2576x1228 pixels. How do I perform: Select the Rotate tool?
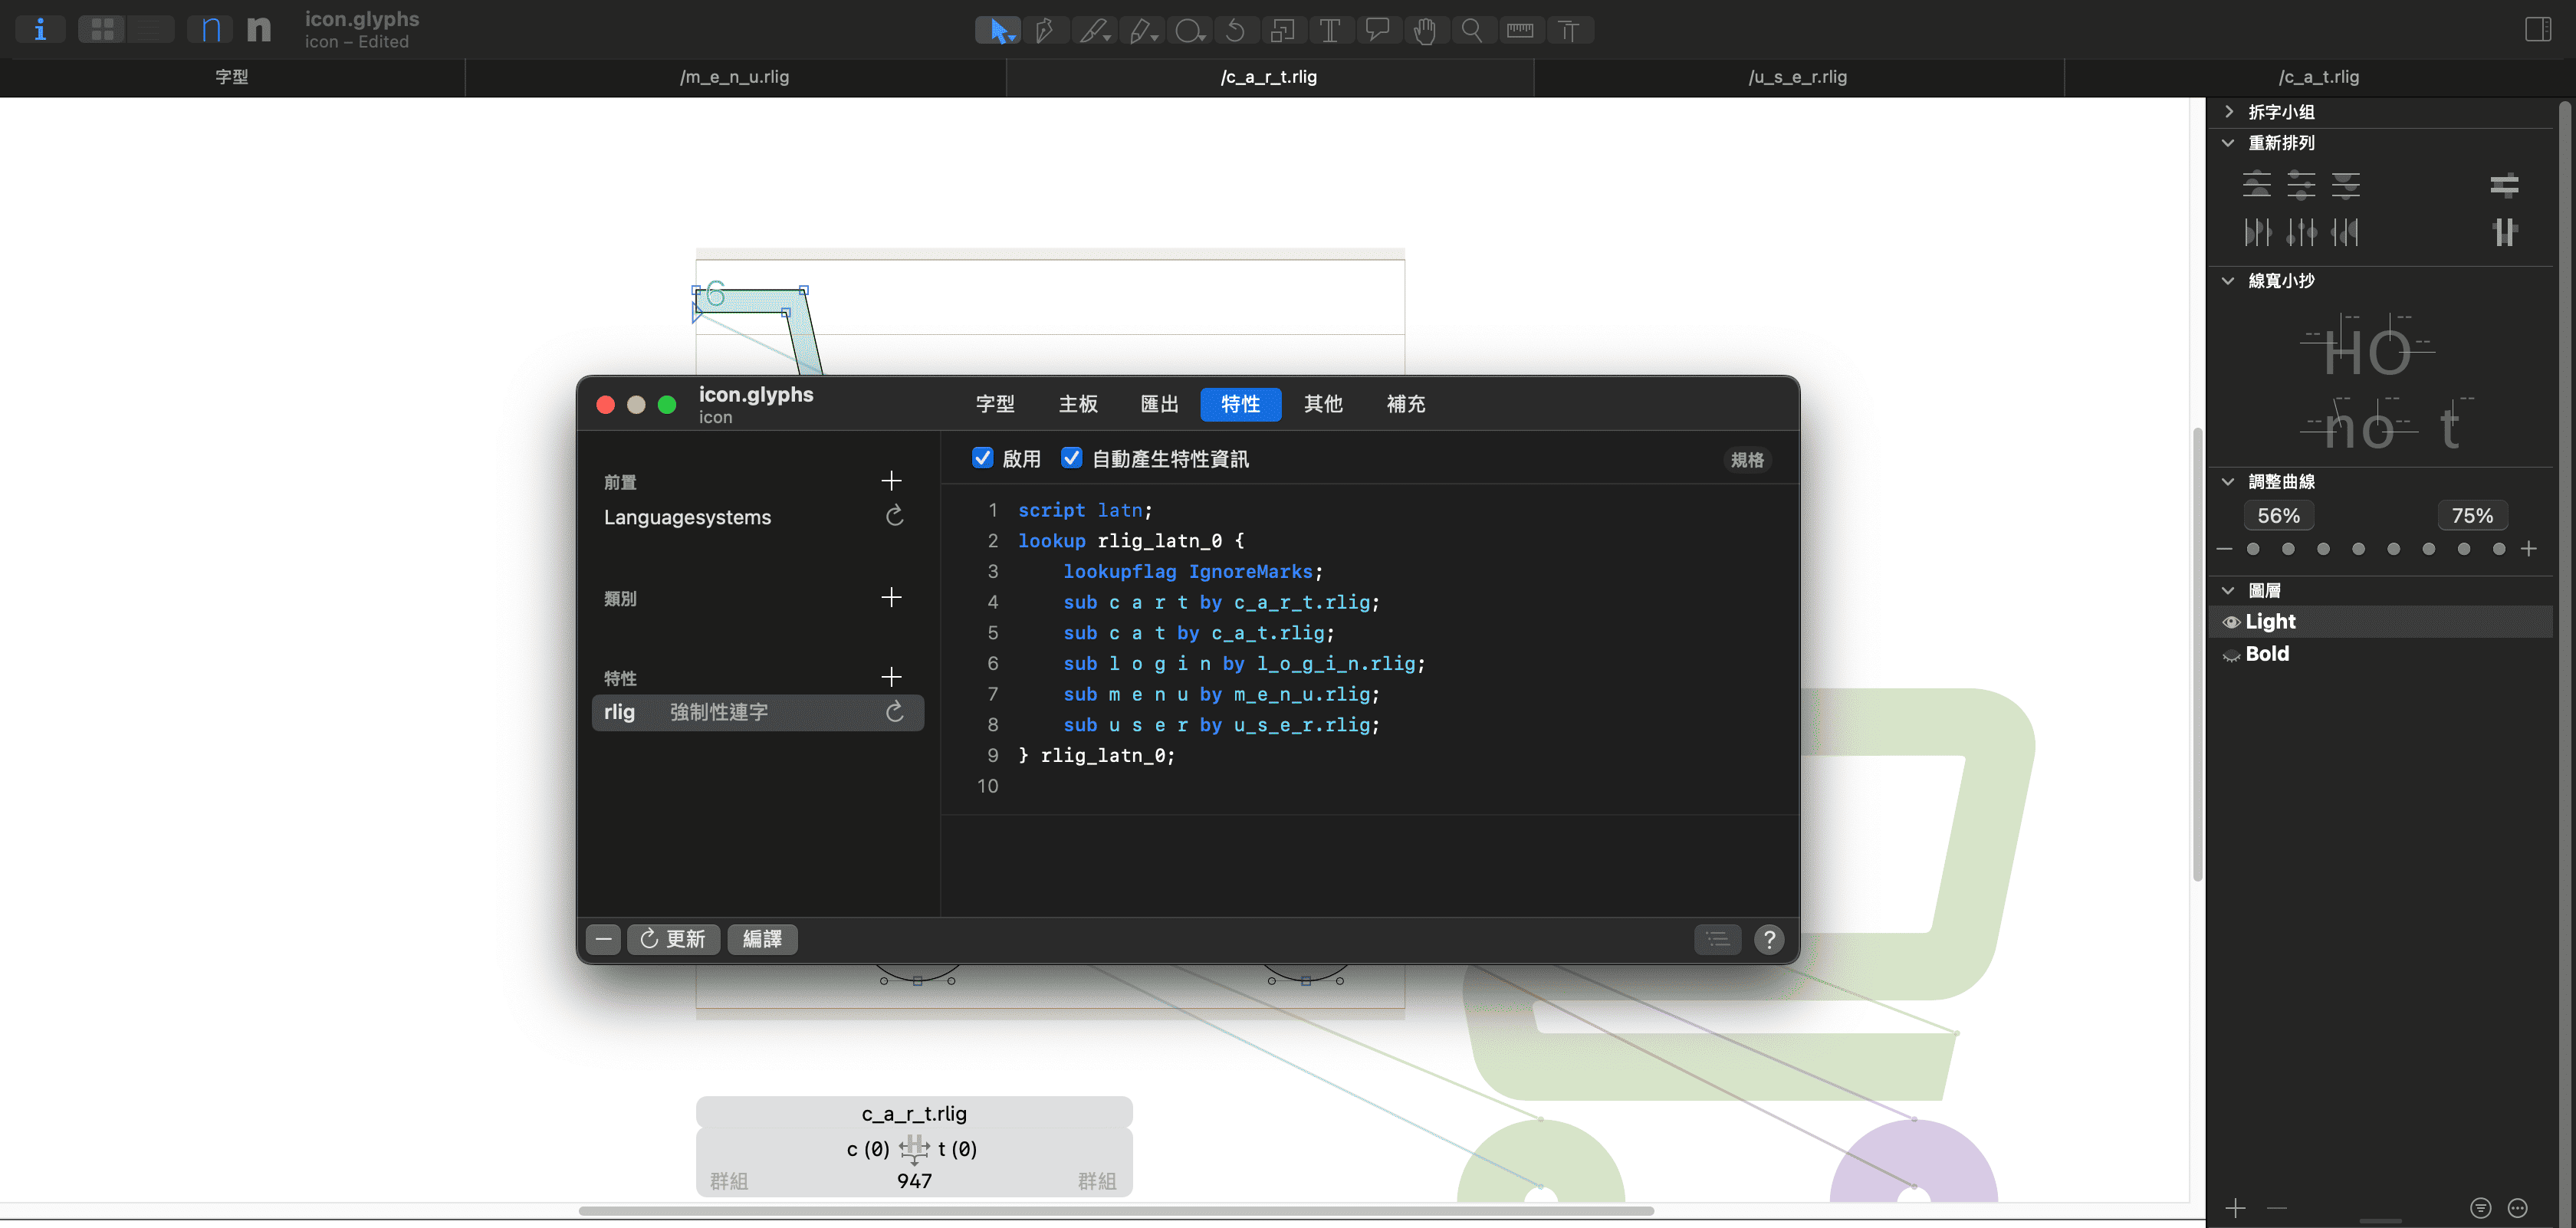pyautogui.click(x=1235, y=31)
